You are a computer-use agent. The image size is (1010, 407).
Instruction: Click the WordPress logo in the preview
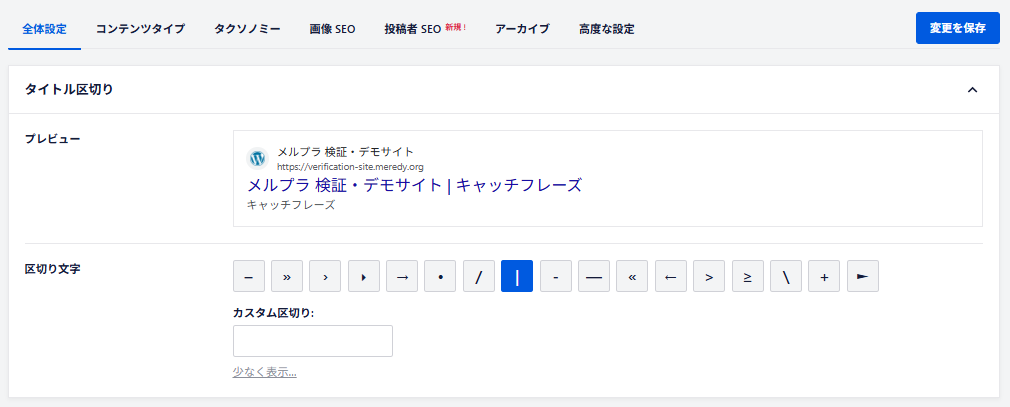point(258,158)
